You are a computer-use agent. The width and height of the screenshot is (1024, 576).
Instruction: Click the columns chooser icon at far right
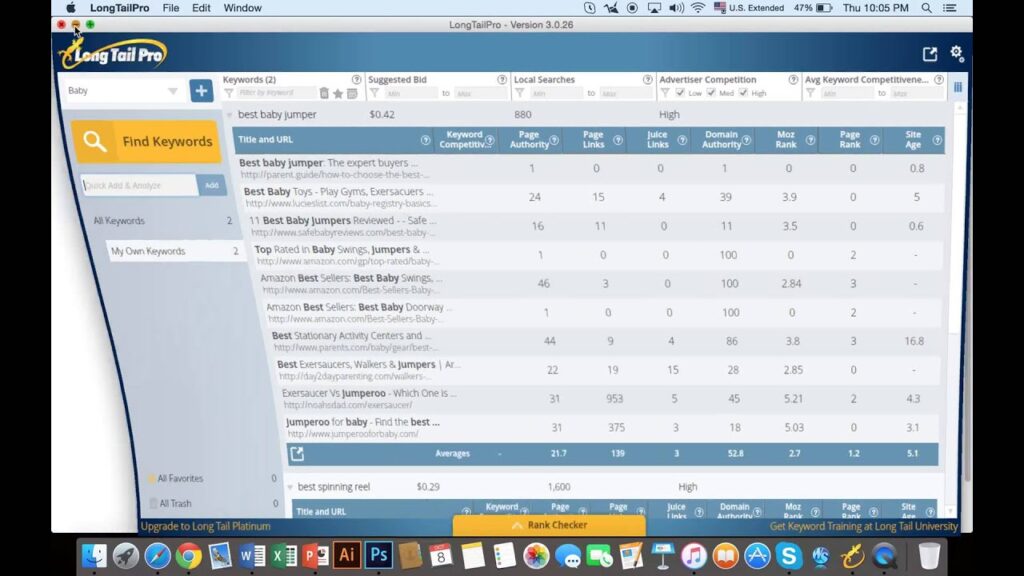pyautogui.click(x=958, y=88)
